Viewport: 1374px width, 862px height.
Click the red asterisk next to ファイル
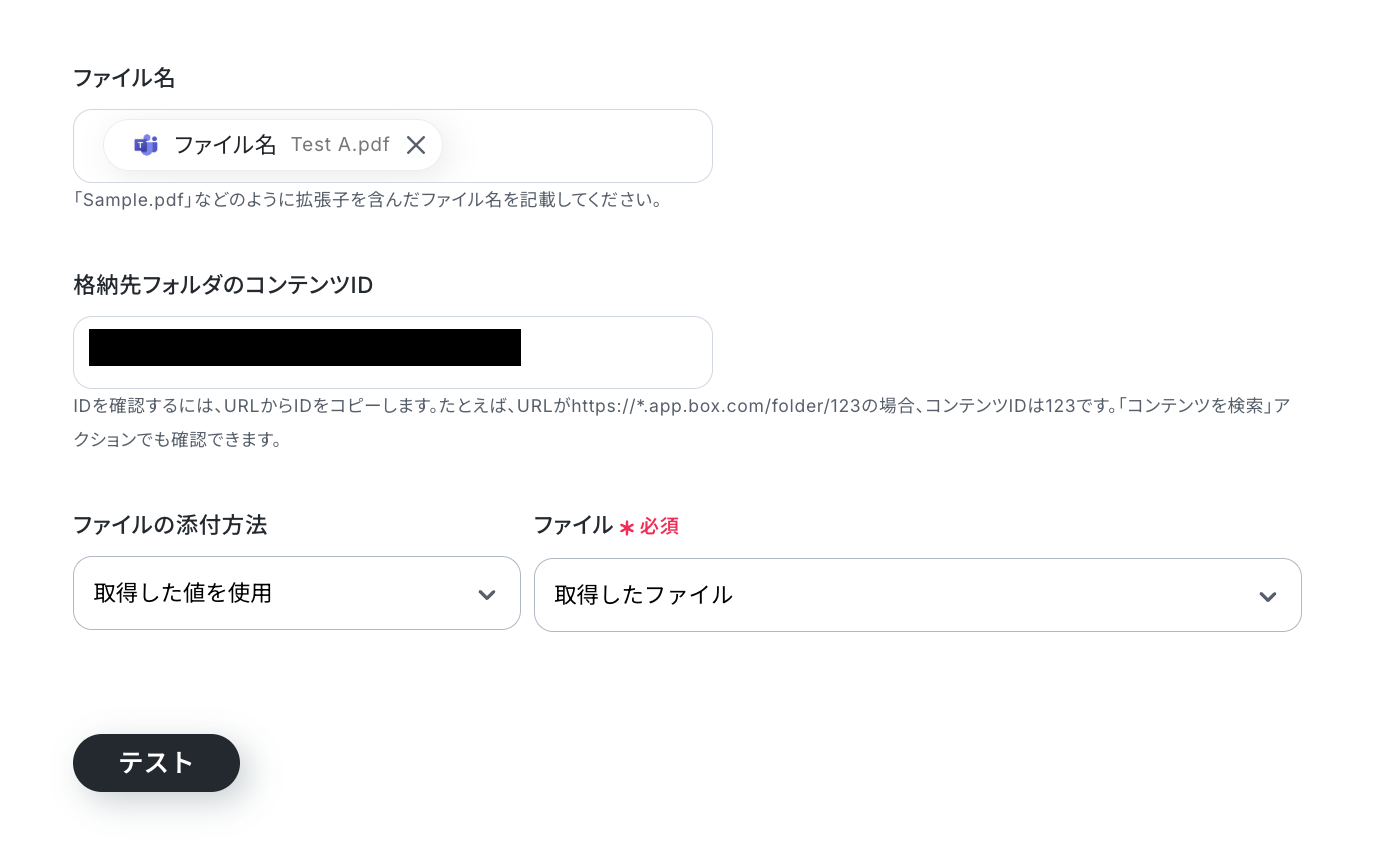click(x=627, y=527)
